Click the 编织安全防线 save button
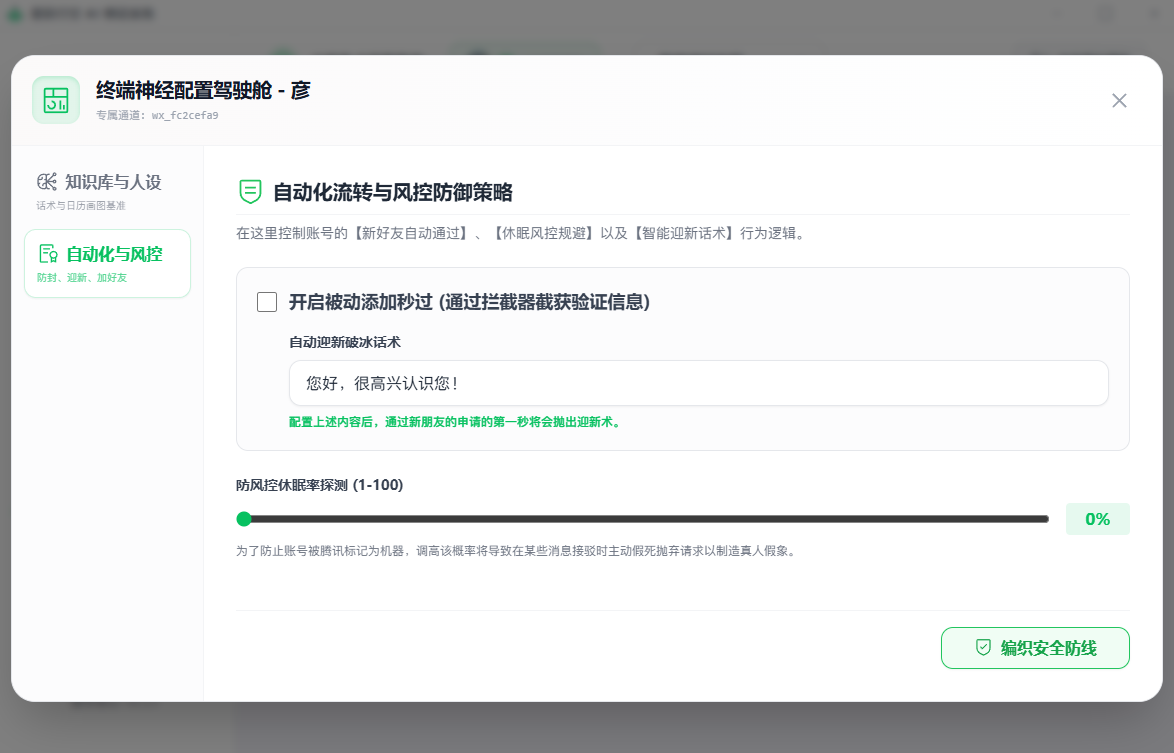The height and width of the screenshot is (753, 1174). click(1035, 647)
